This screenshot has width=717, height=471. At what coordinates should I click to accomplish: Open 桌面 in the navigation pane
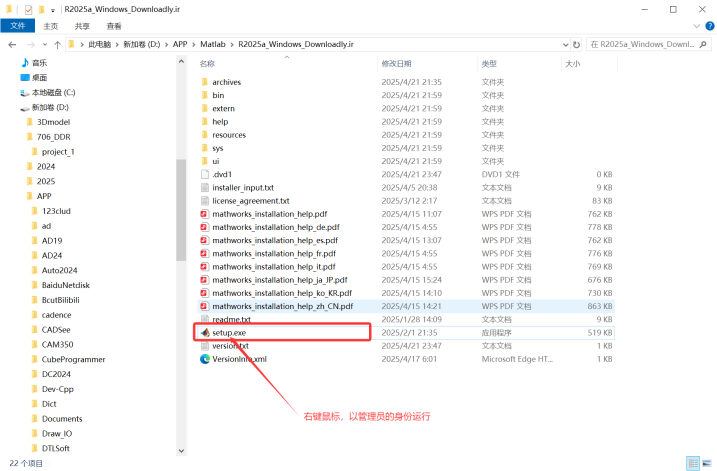39,78
